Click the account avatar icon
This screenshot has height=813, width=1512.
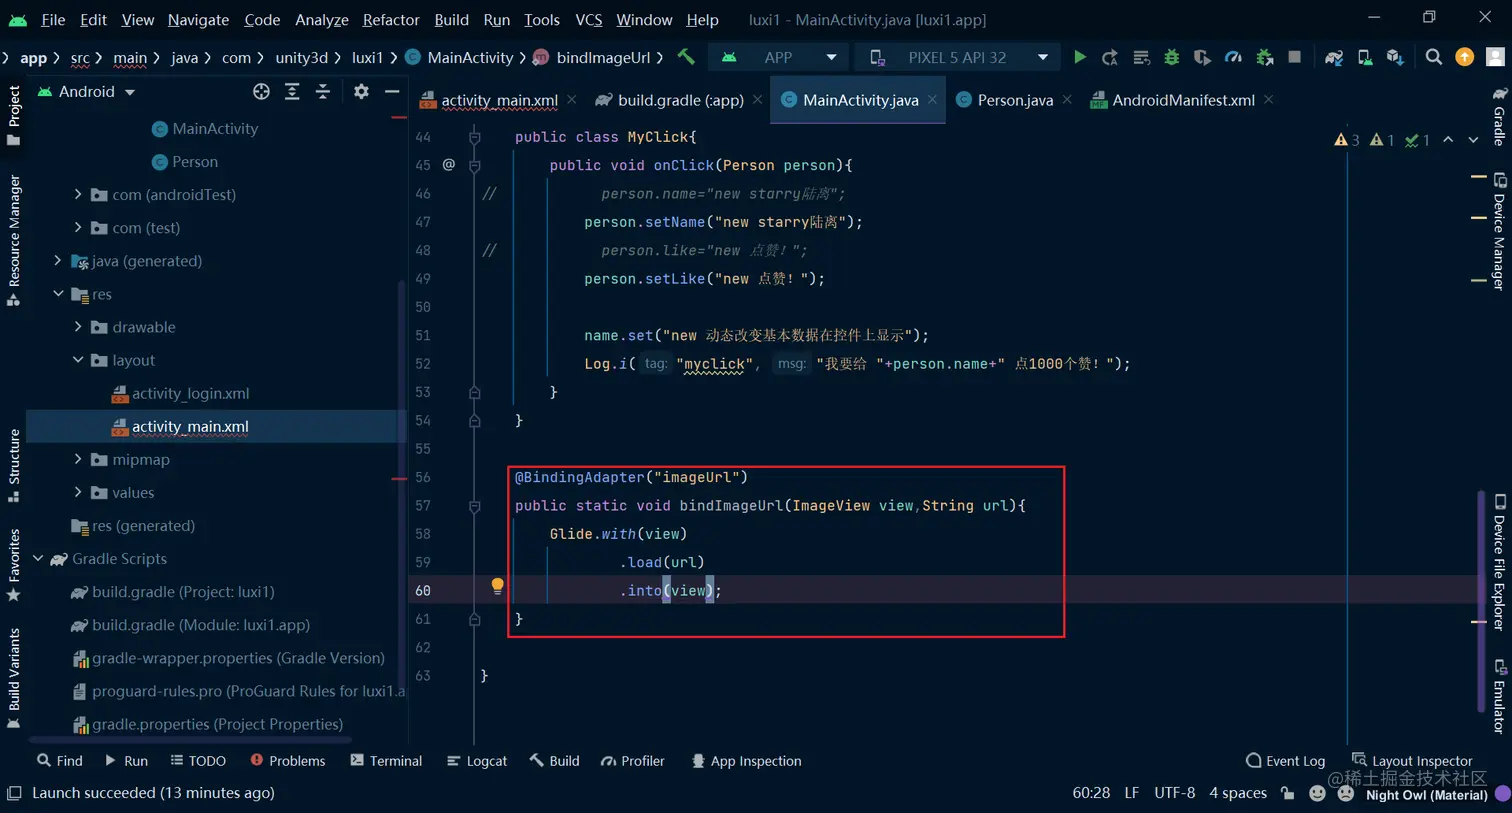1496,57
